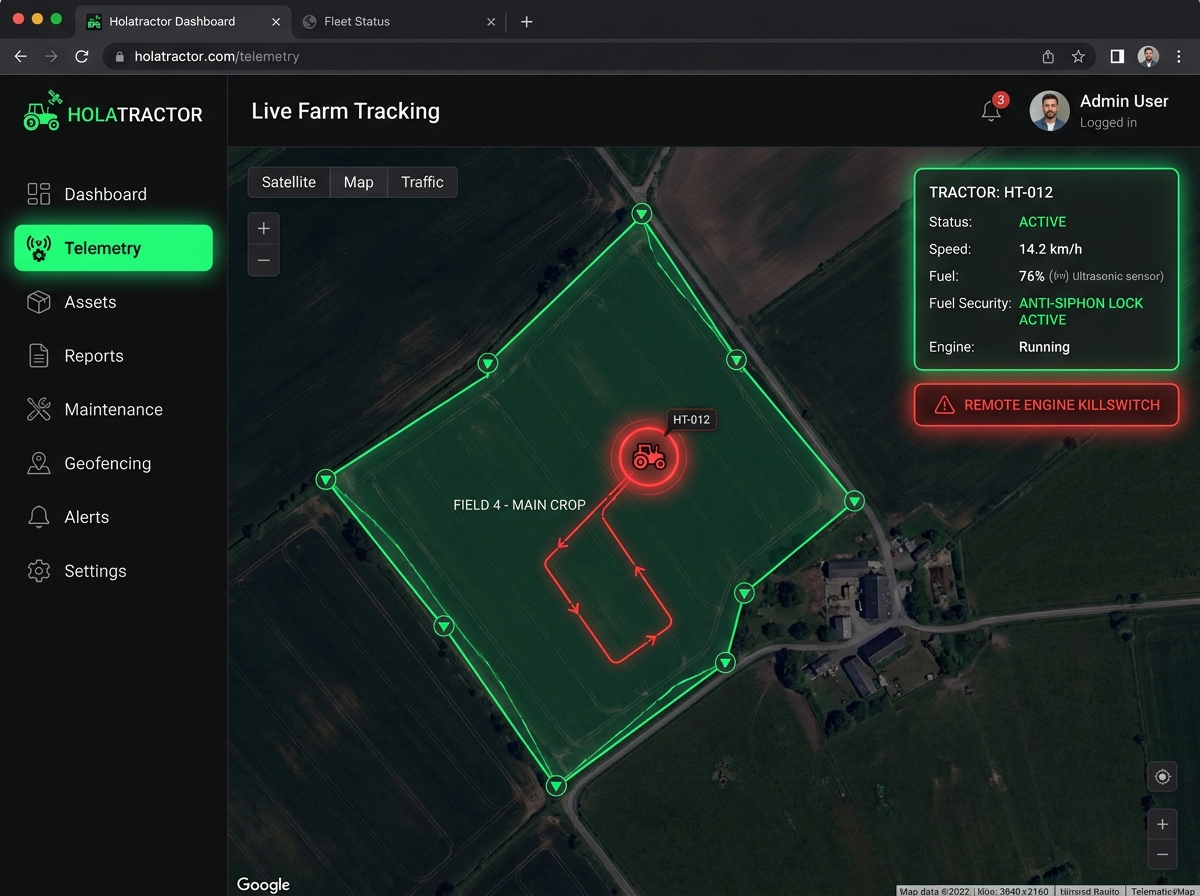Toggle the browser side panel icon
The width and height of the screenshot is (1200, 896).
pos(1117,57)
